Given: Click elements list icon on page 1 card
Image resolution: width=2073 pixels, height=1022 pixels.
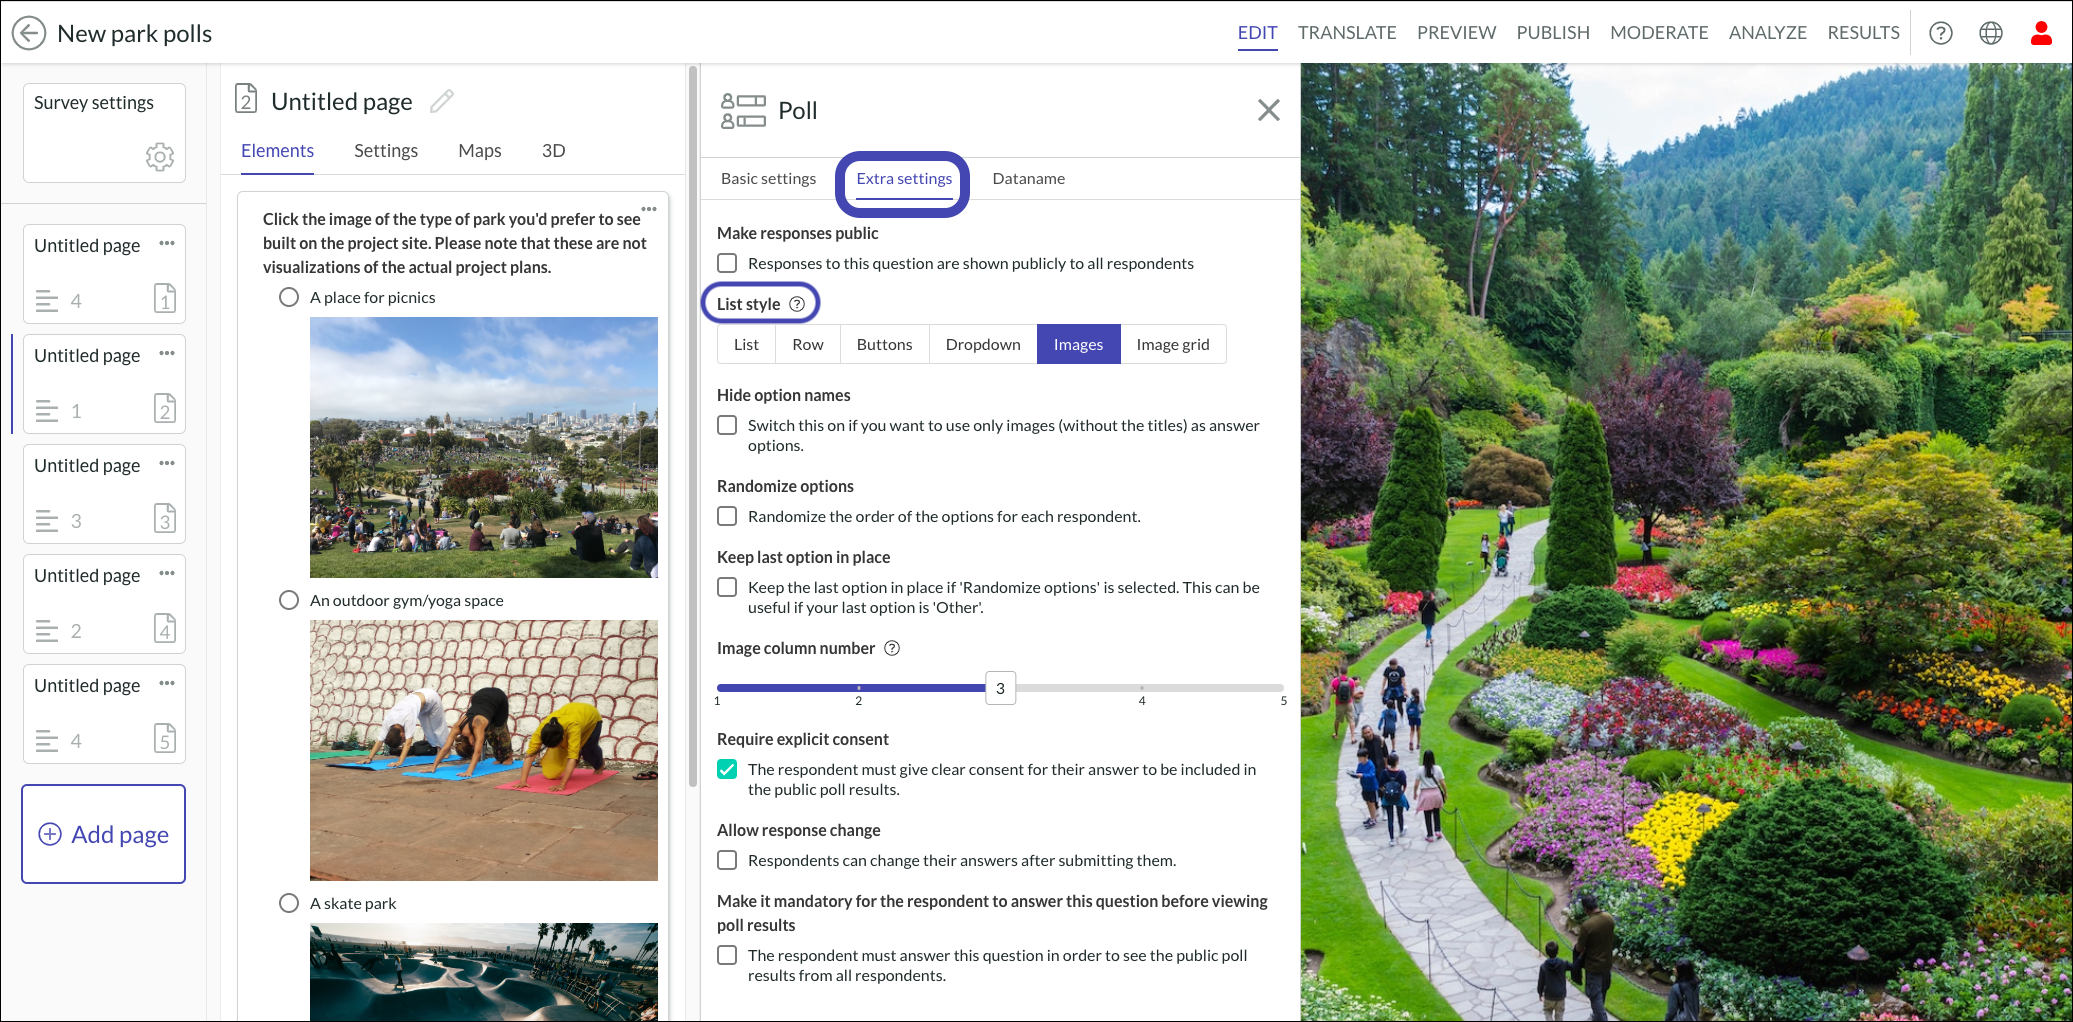Looking at the screenshot, I should [47, 301].
